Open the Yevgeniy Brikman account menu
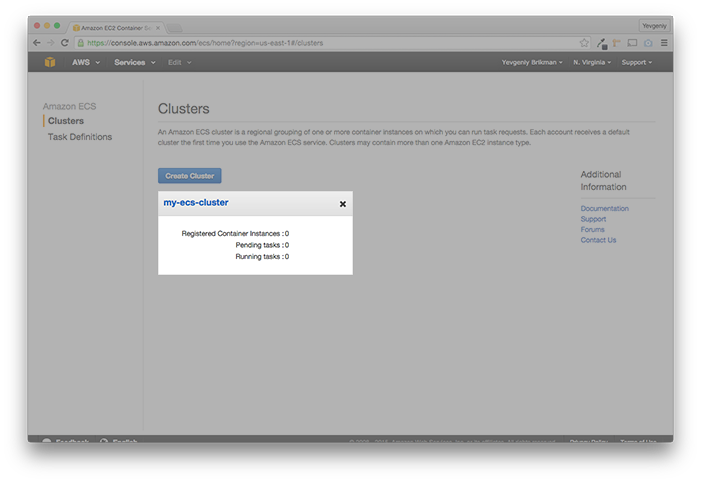701x482 pixels. pos(532,62)
